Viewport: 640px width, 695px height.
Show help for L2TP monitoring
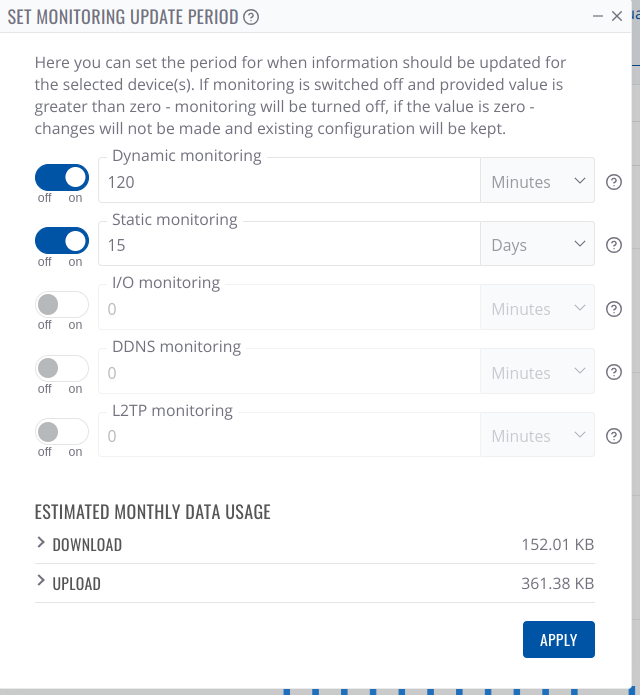pyautogui.click(x=614, y=436)
